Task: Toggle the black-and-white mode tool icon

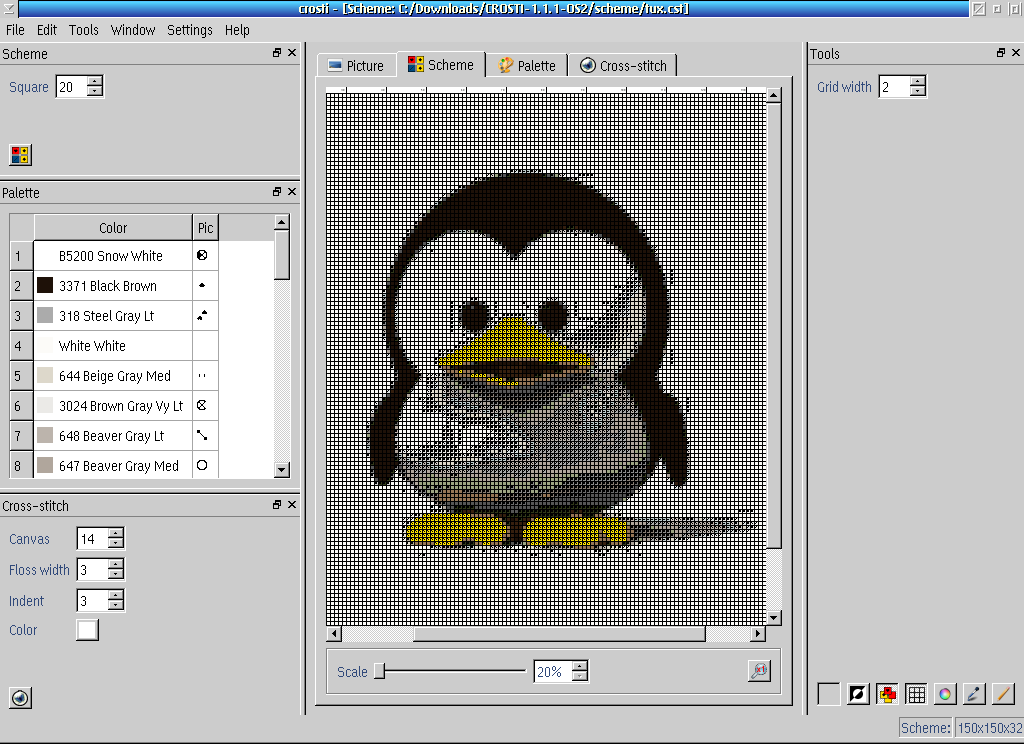Action: (x=858, y=694)
